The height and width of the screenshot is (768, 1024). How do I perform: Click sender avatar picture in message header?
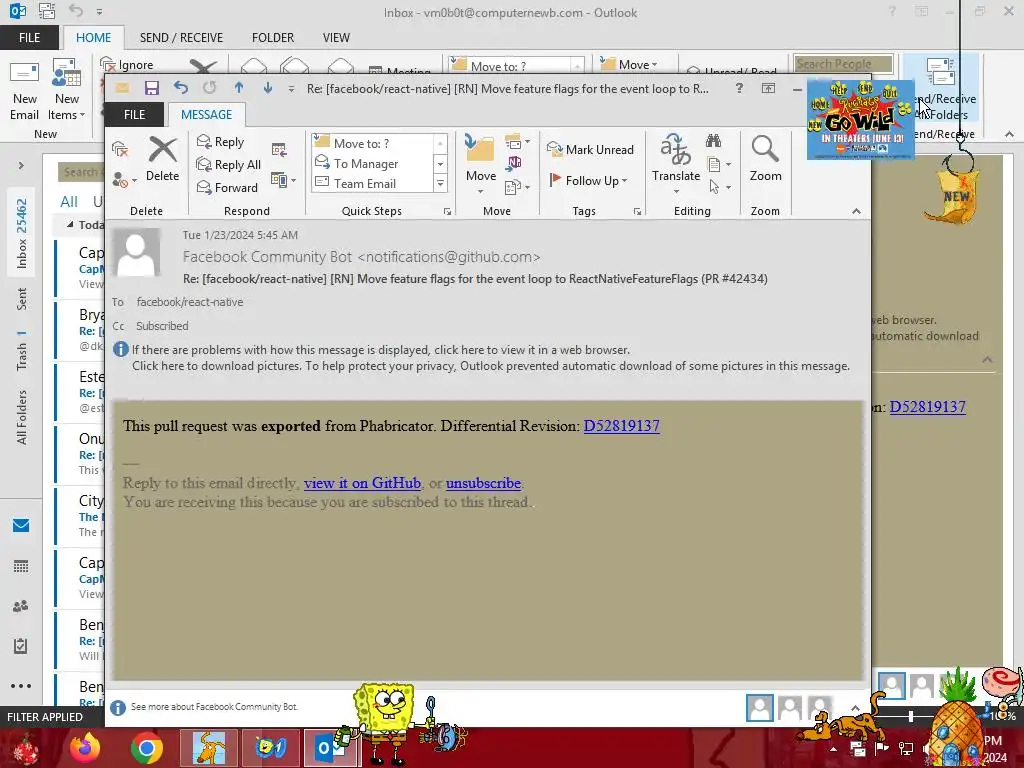(136, 253)
